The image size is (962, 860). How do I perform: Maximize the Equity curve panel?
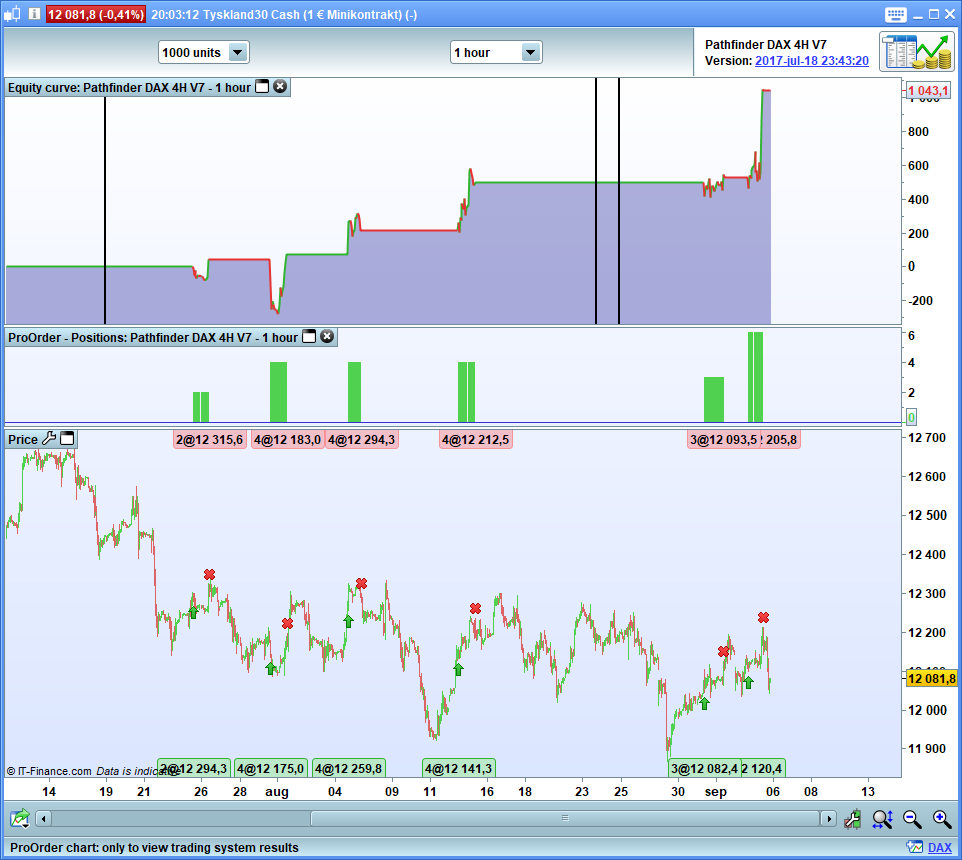click(262, 86)
